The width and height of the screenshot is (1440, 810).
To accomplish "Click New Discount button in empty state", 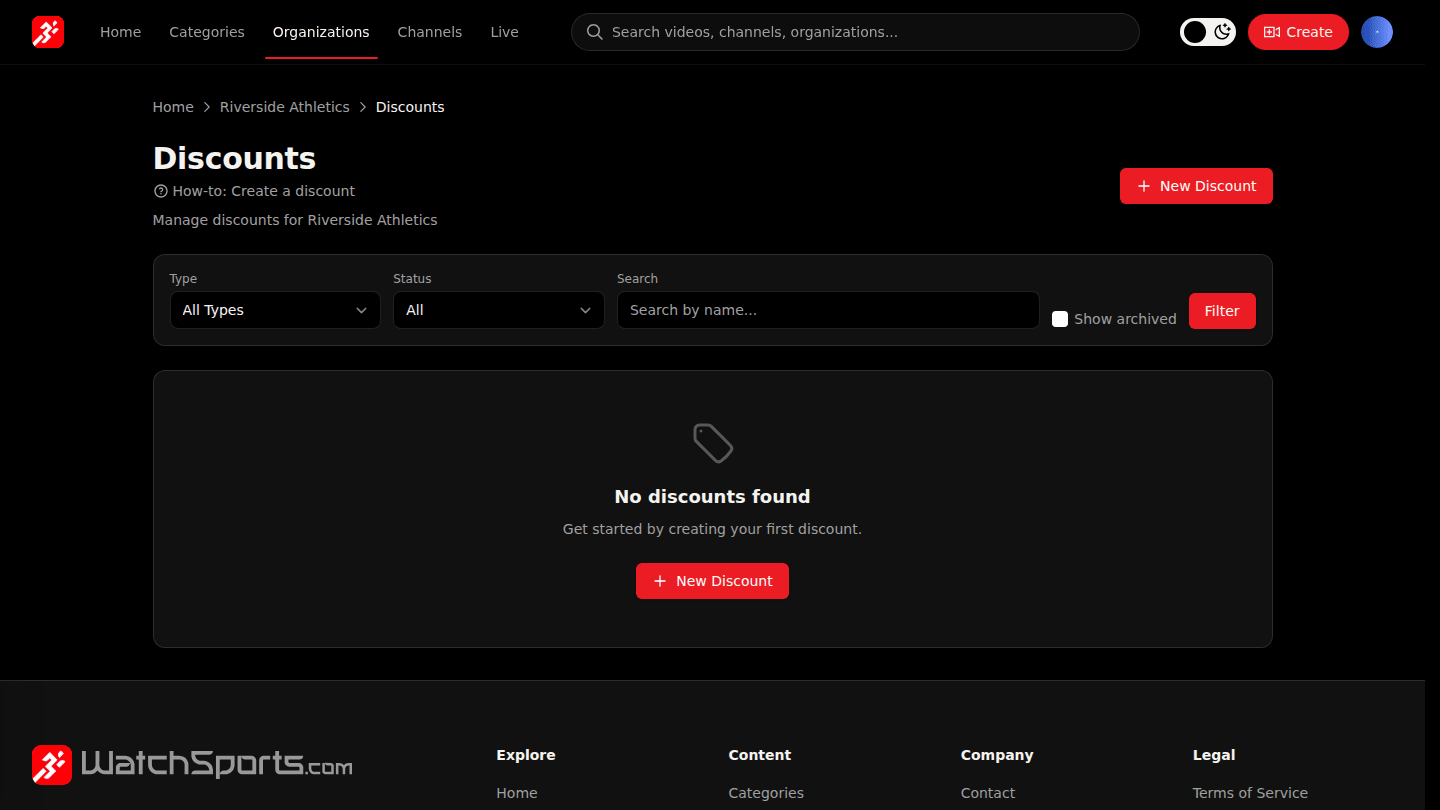I will coord(712,581).
